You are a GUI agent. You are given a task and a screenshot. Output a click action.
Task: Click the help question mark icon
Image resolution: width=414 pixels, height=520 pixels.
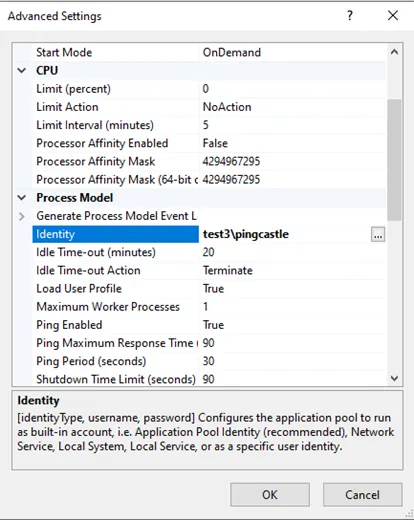click(x=350, y=15)
